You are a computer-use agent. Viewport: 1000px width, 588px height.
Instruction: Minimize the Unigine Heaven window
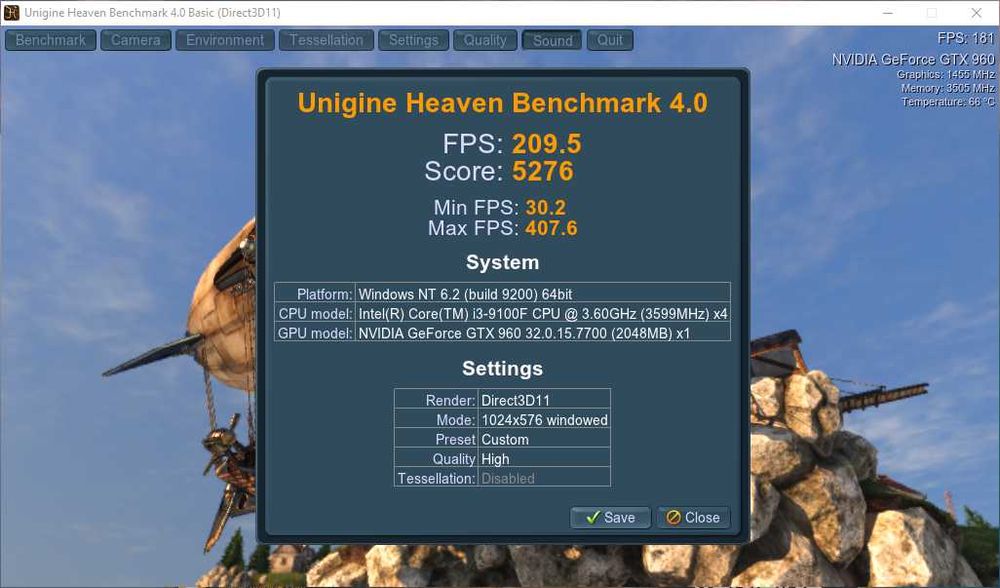click(x=888, y=13)
